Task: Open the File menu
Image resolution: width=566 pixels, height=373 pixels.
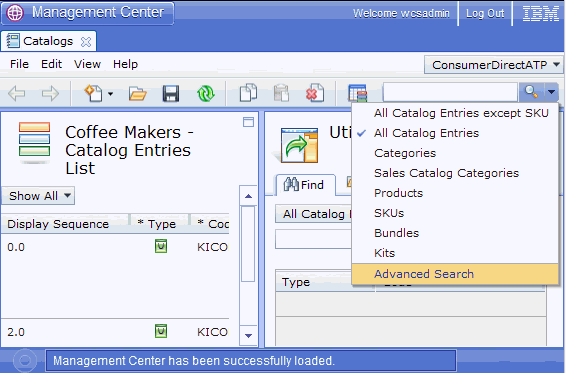Action: click(x=19, y=64)
